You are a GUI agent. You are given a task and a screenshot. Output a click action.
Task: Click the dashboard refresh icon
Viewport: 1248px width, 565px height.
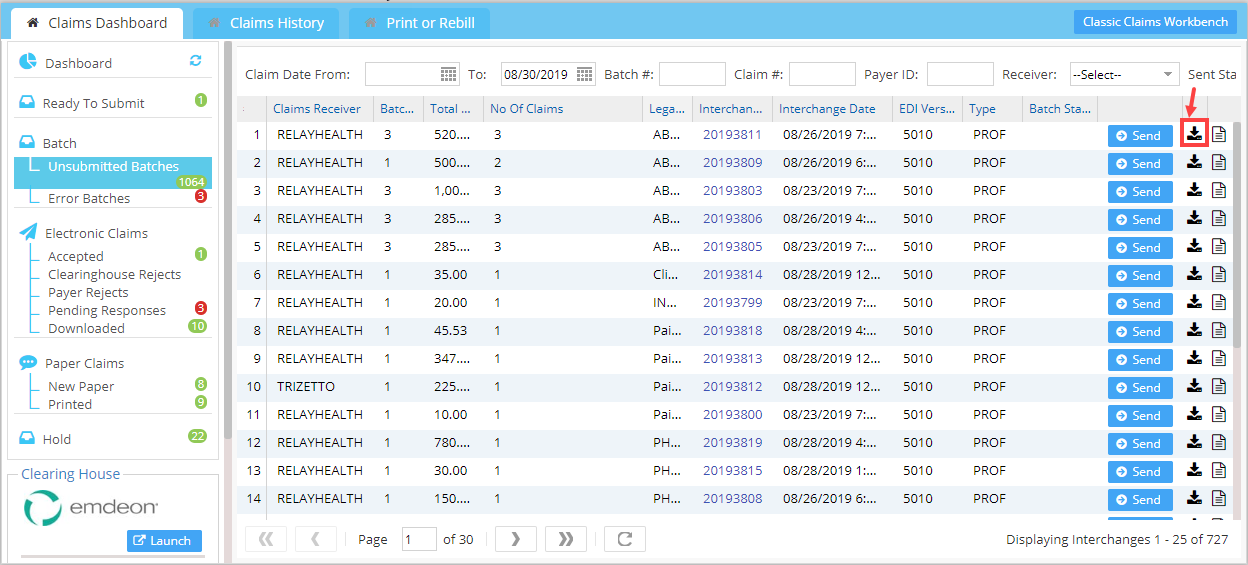point(196,61)
